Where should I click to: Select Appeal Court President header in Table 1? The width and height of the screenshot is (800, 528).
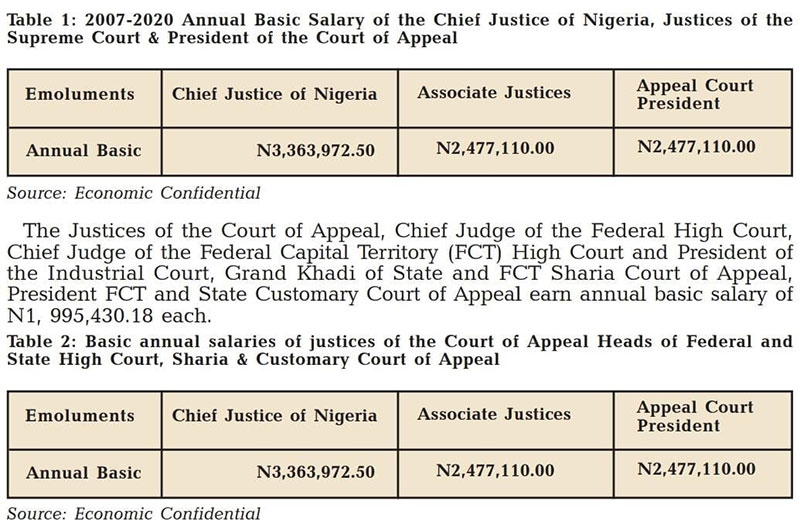click(695, 94)
